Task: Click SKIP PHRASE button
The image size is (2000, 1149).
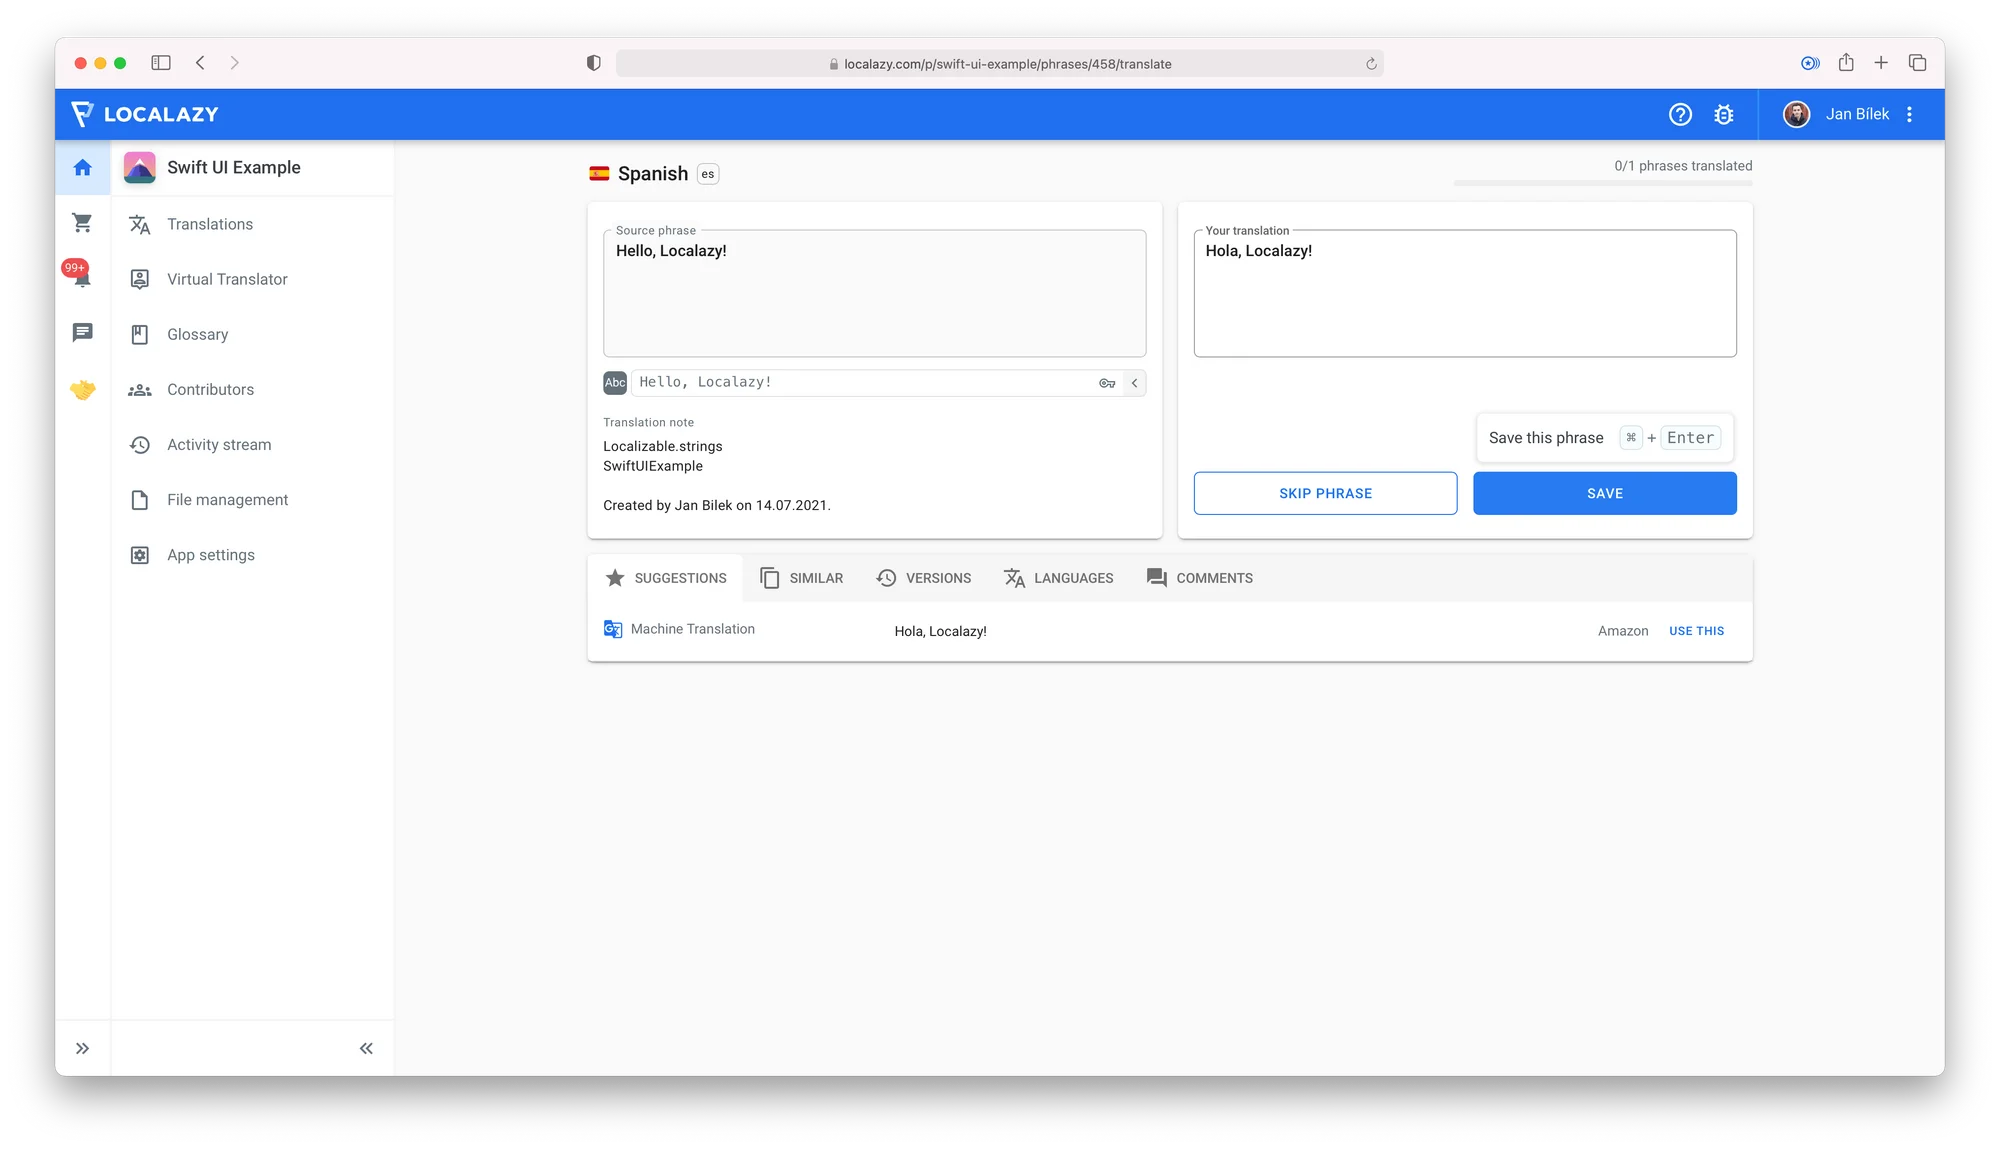Action: click(1326, 492)
